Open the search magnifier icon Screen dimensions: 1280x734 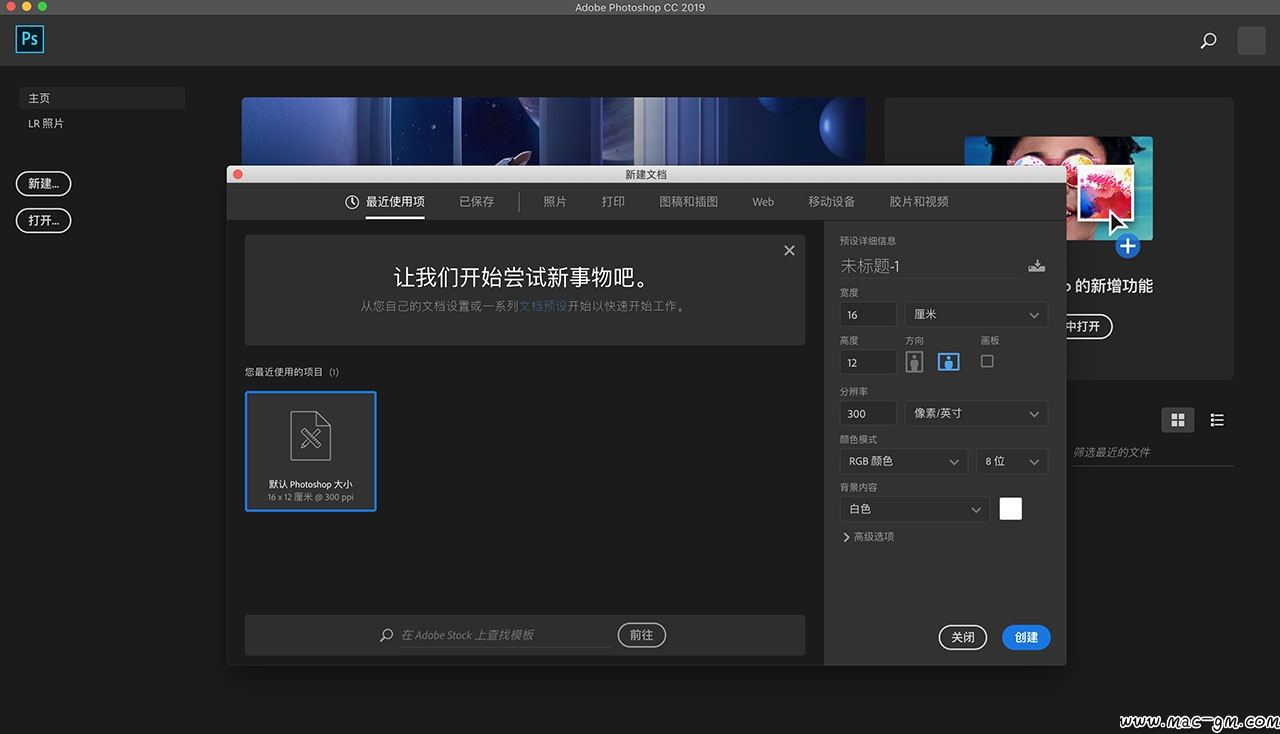pos(1208,41)
